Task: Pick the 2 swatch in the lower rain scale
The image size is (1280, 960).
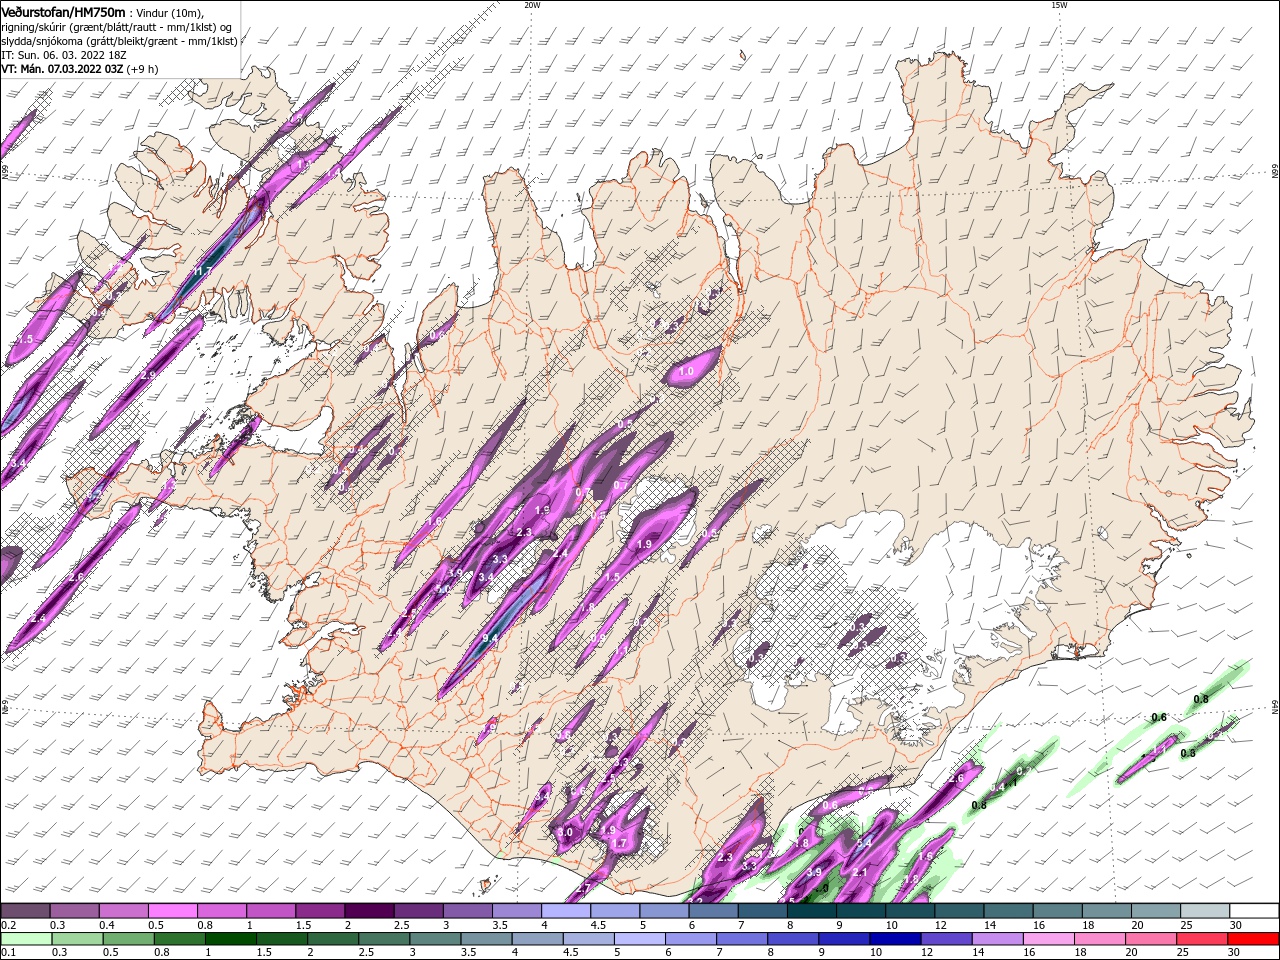Action: 332,939
